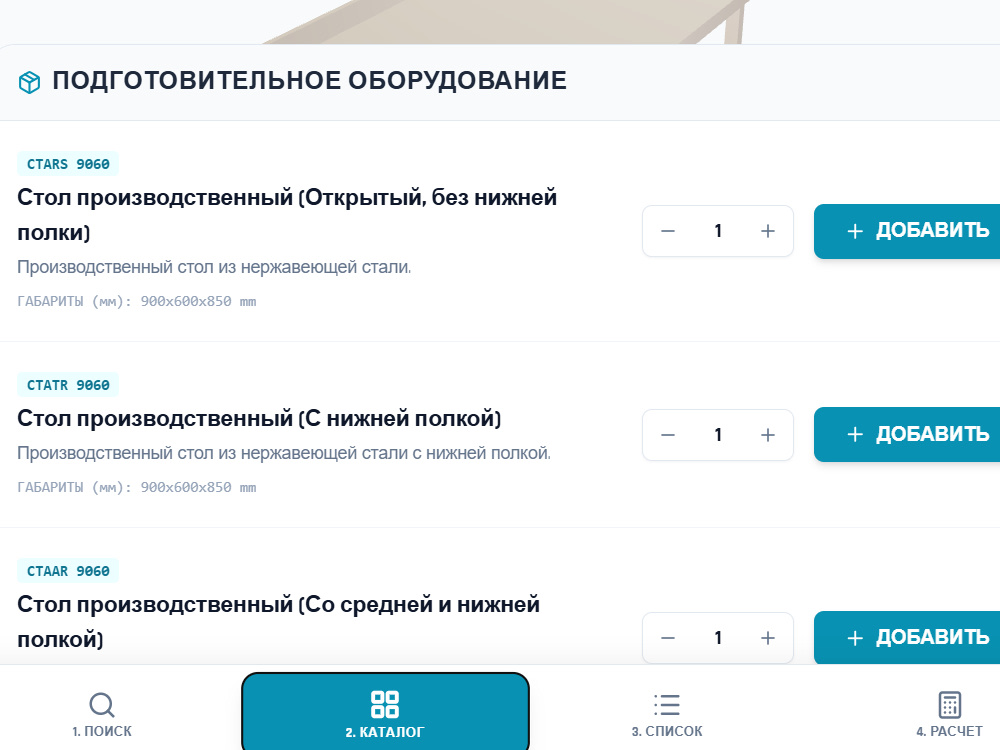Decrease quantity for CTAAR 9060
Image resolution: width=1000 pixels, height=750 pixels.
[x=668, y=638]
